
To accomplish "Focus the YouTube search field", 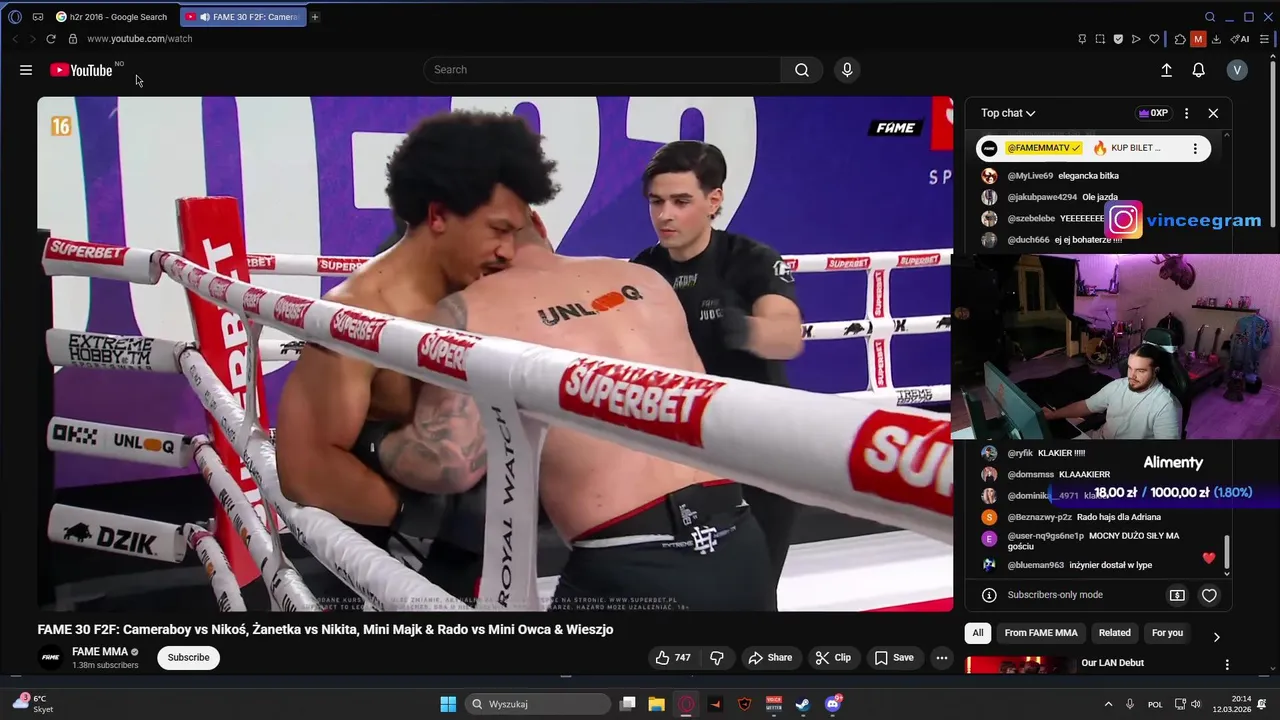I will (603, 70).
